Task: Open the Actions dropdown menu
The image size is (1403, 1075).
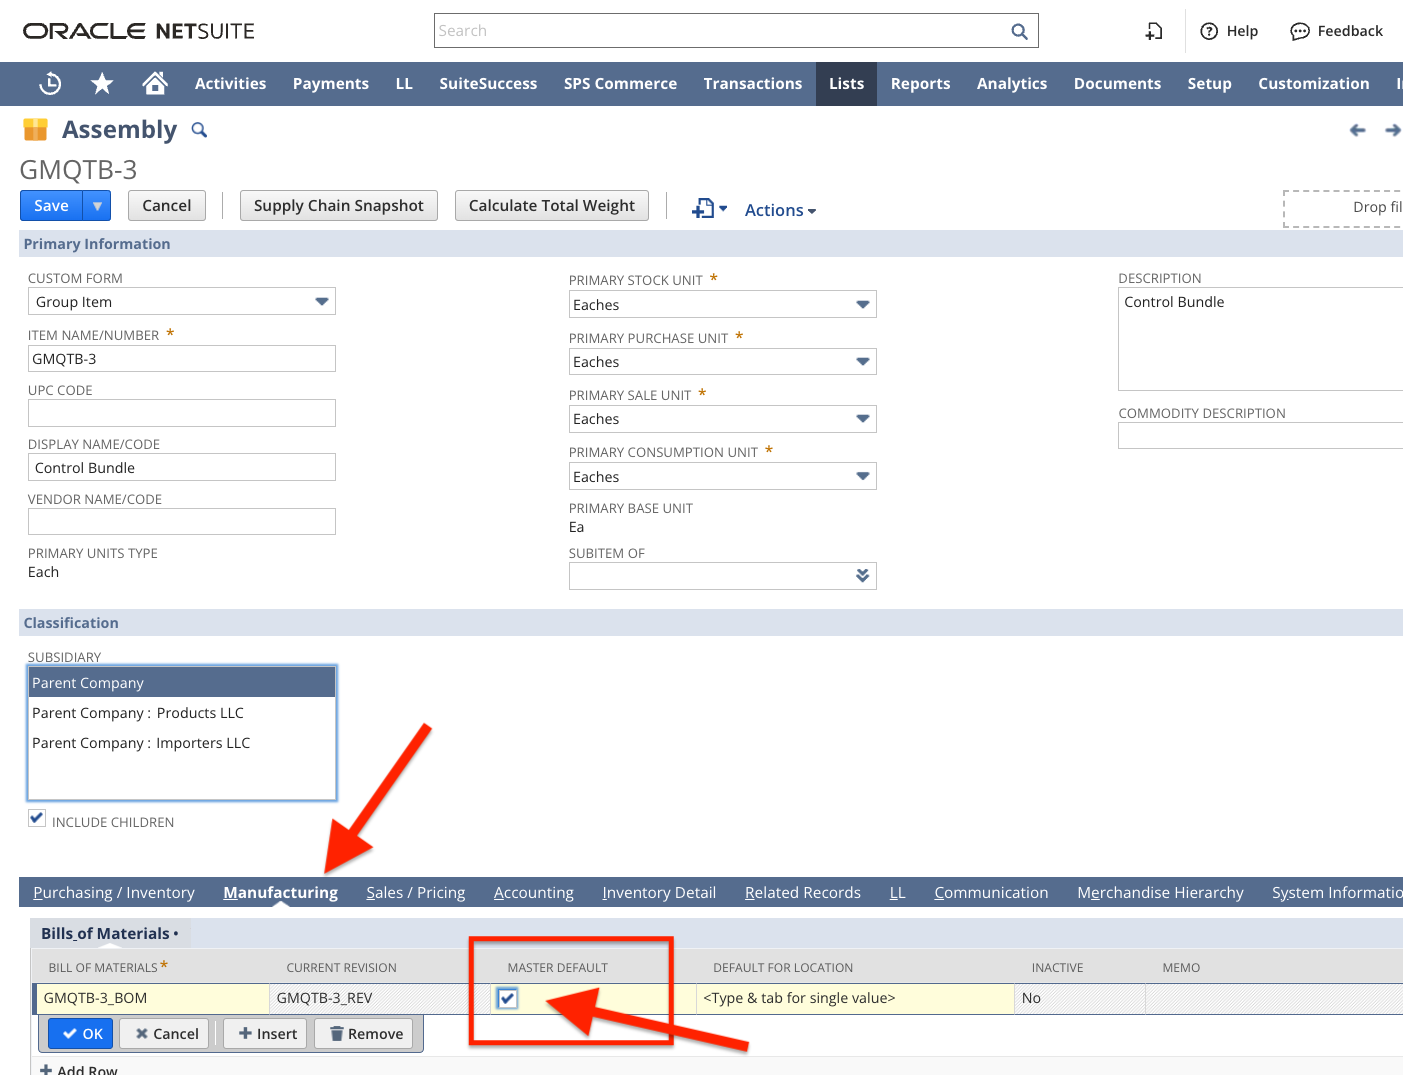Action: (780, 210)
